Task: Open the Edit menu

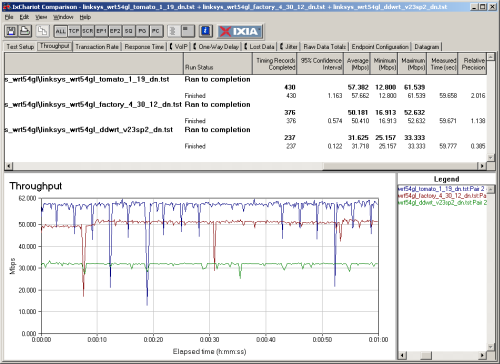Action: (x=24, y=17)
